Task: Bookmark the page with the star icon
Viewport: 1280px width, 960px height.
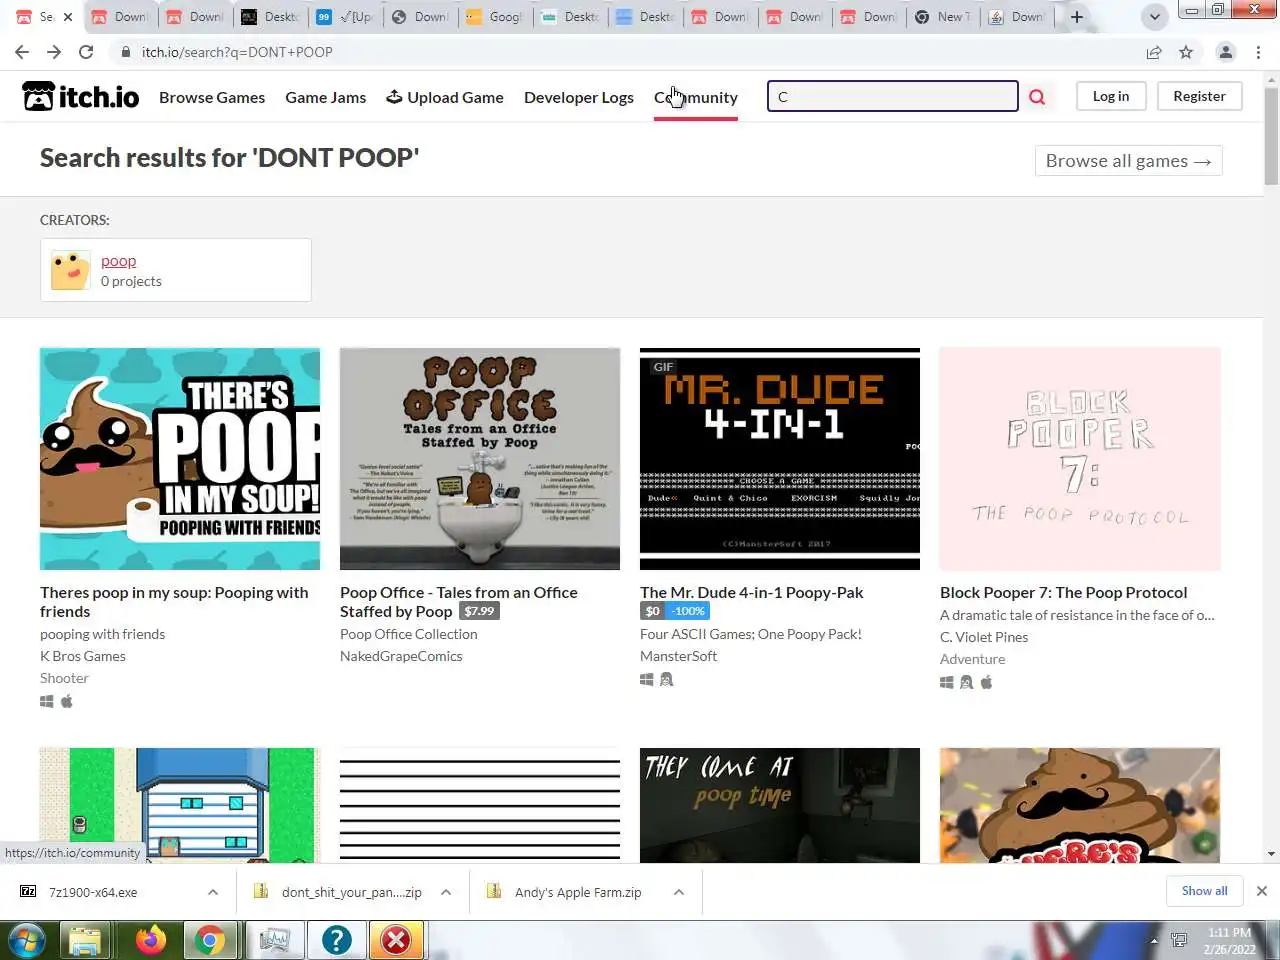Action: (x=1186, y=52)
